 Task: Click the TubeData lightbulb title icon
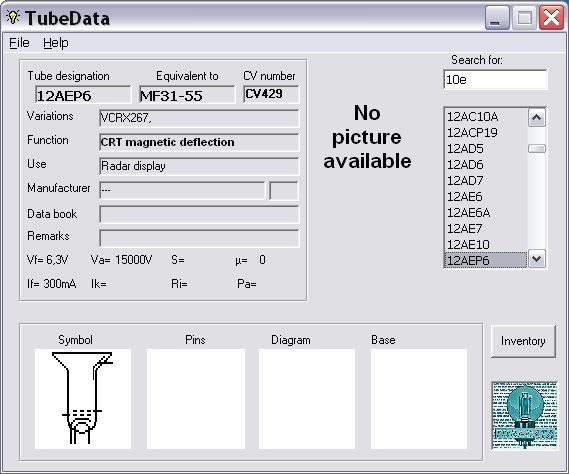click(x=13, y=17)
